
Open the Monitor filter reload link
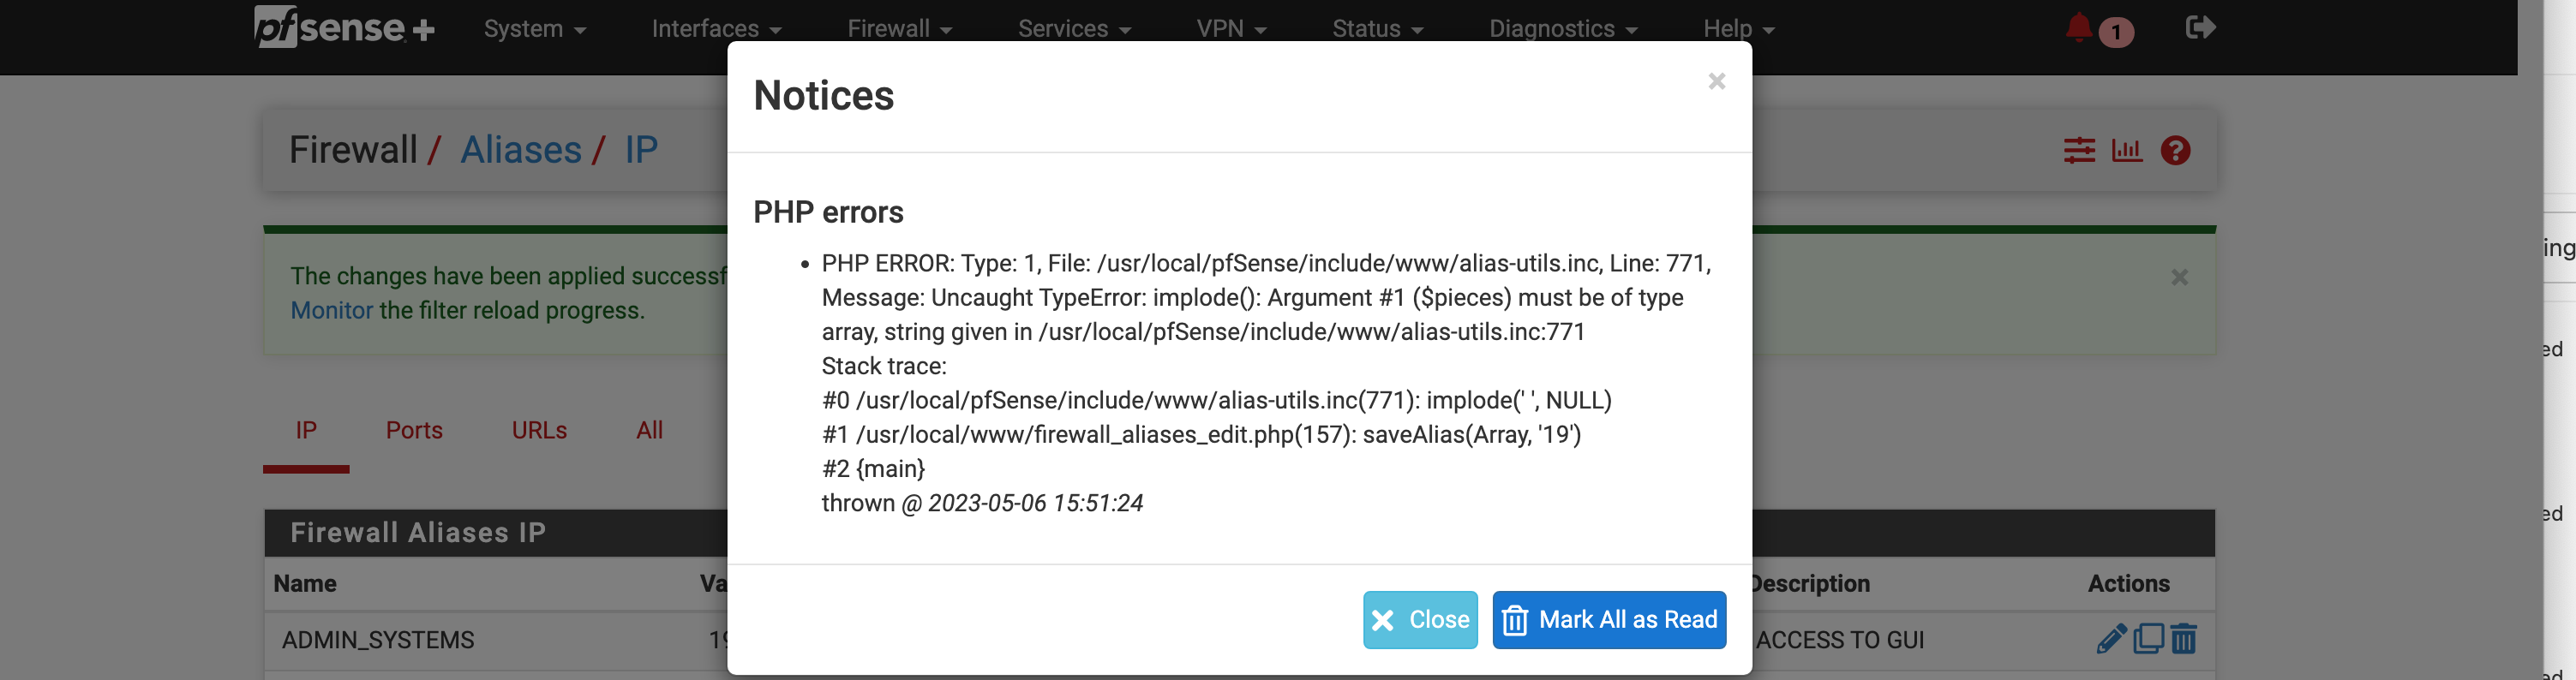(x=331, y=310)
